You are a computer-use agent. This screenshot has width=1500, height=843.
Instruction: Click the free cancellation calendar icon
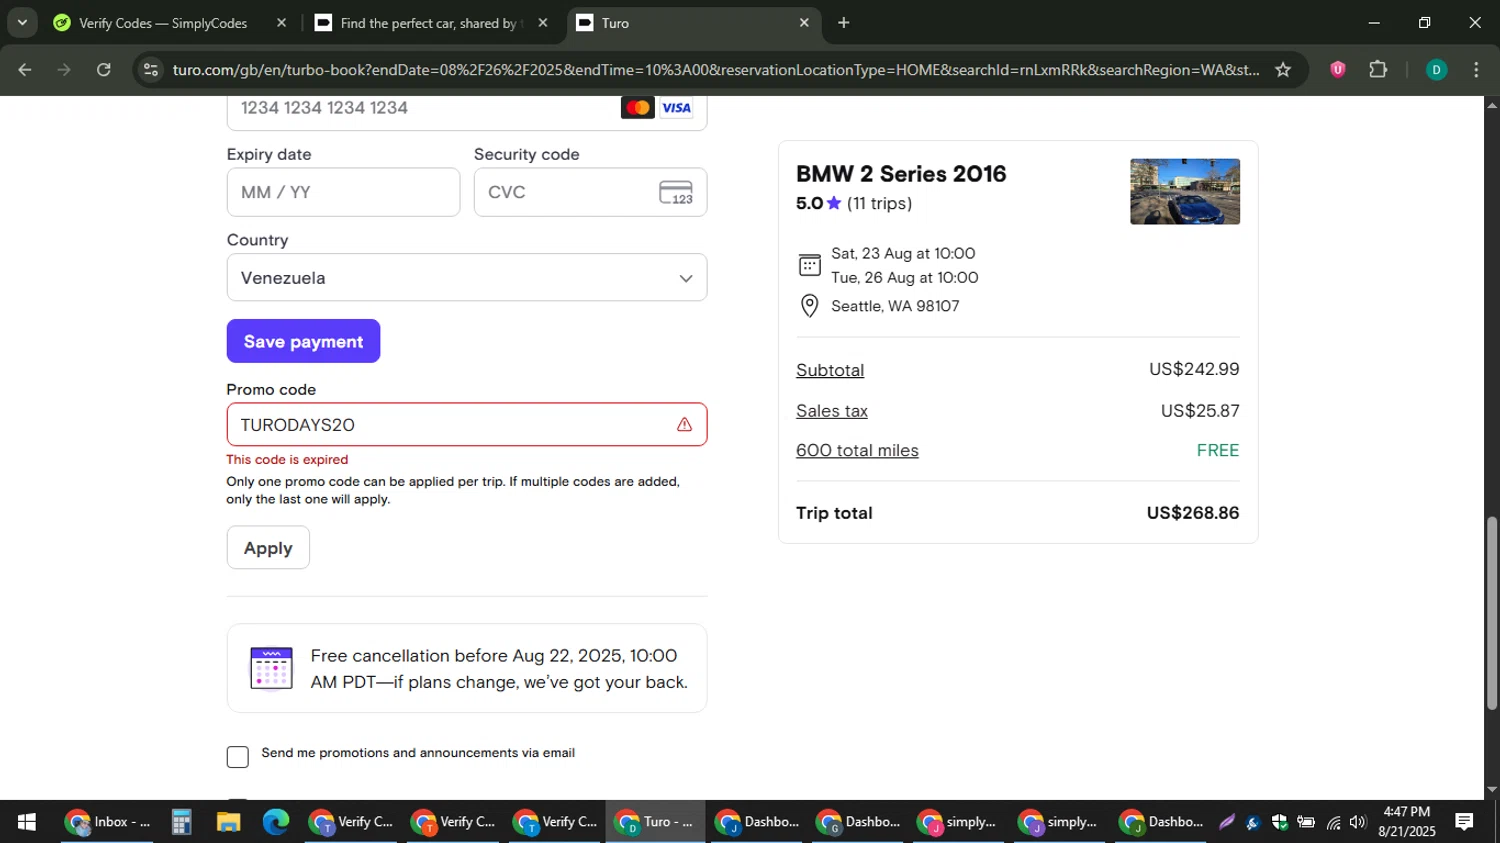pyautogui.click(x=271, y=669)
